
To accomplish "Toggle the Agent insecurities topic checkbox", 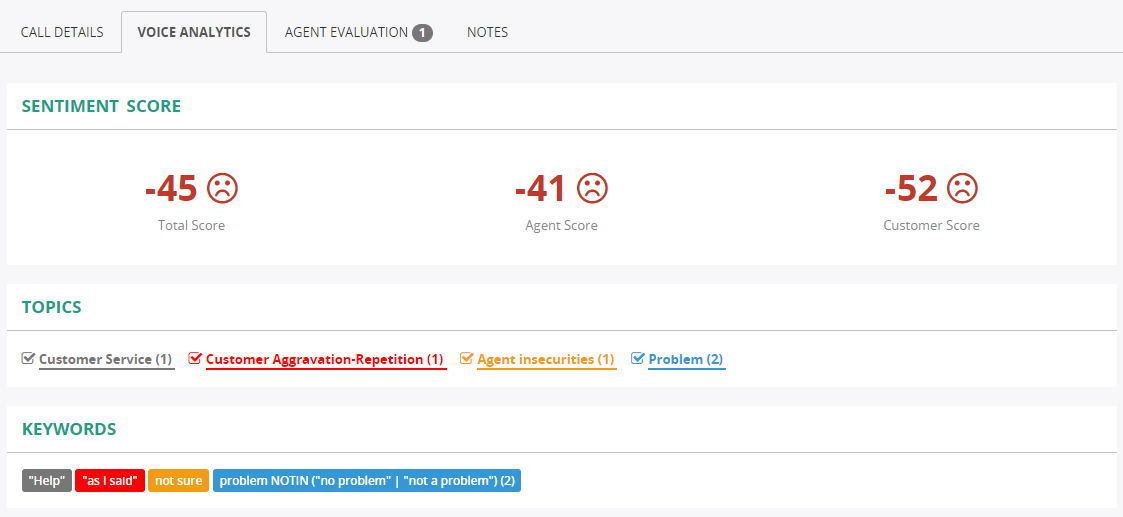I will (x=466, y=358).
